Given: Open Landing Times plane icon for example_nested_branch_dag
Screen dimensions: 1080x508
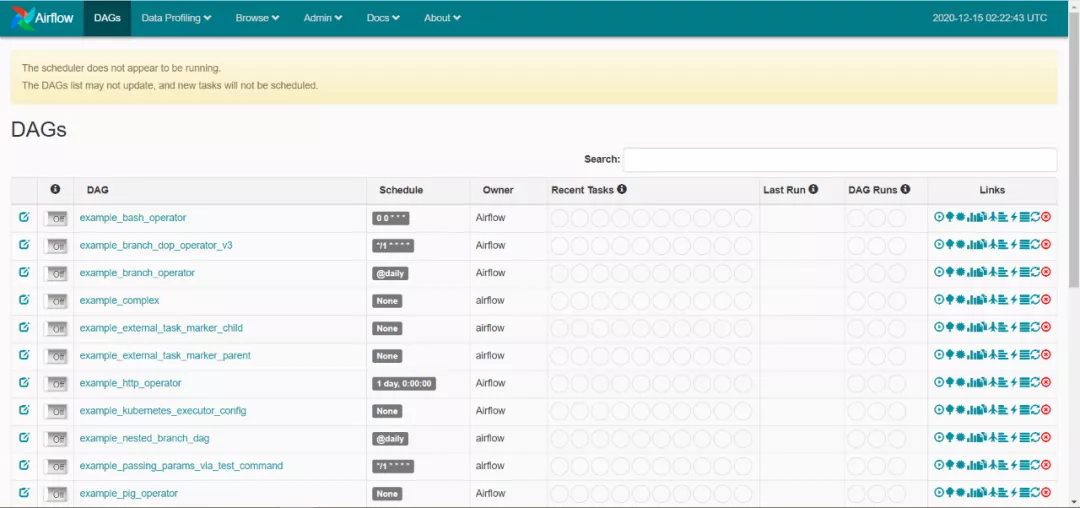Looking at the screenshot, I should coord(993,437).
